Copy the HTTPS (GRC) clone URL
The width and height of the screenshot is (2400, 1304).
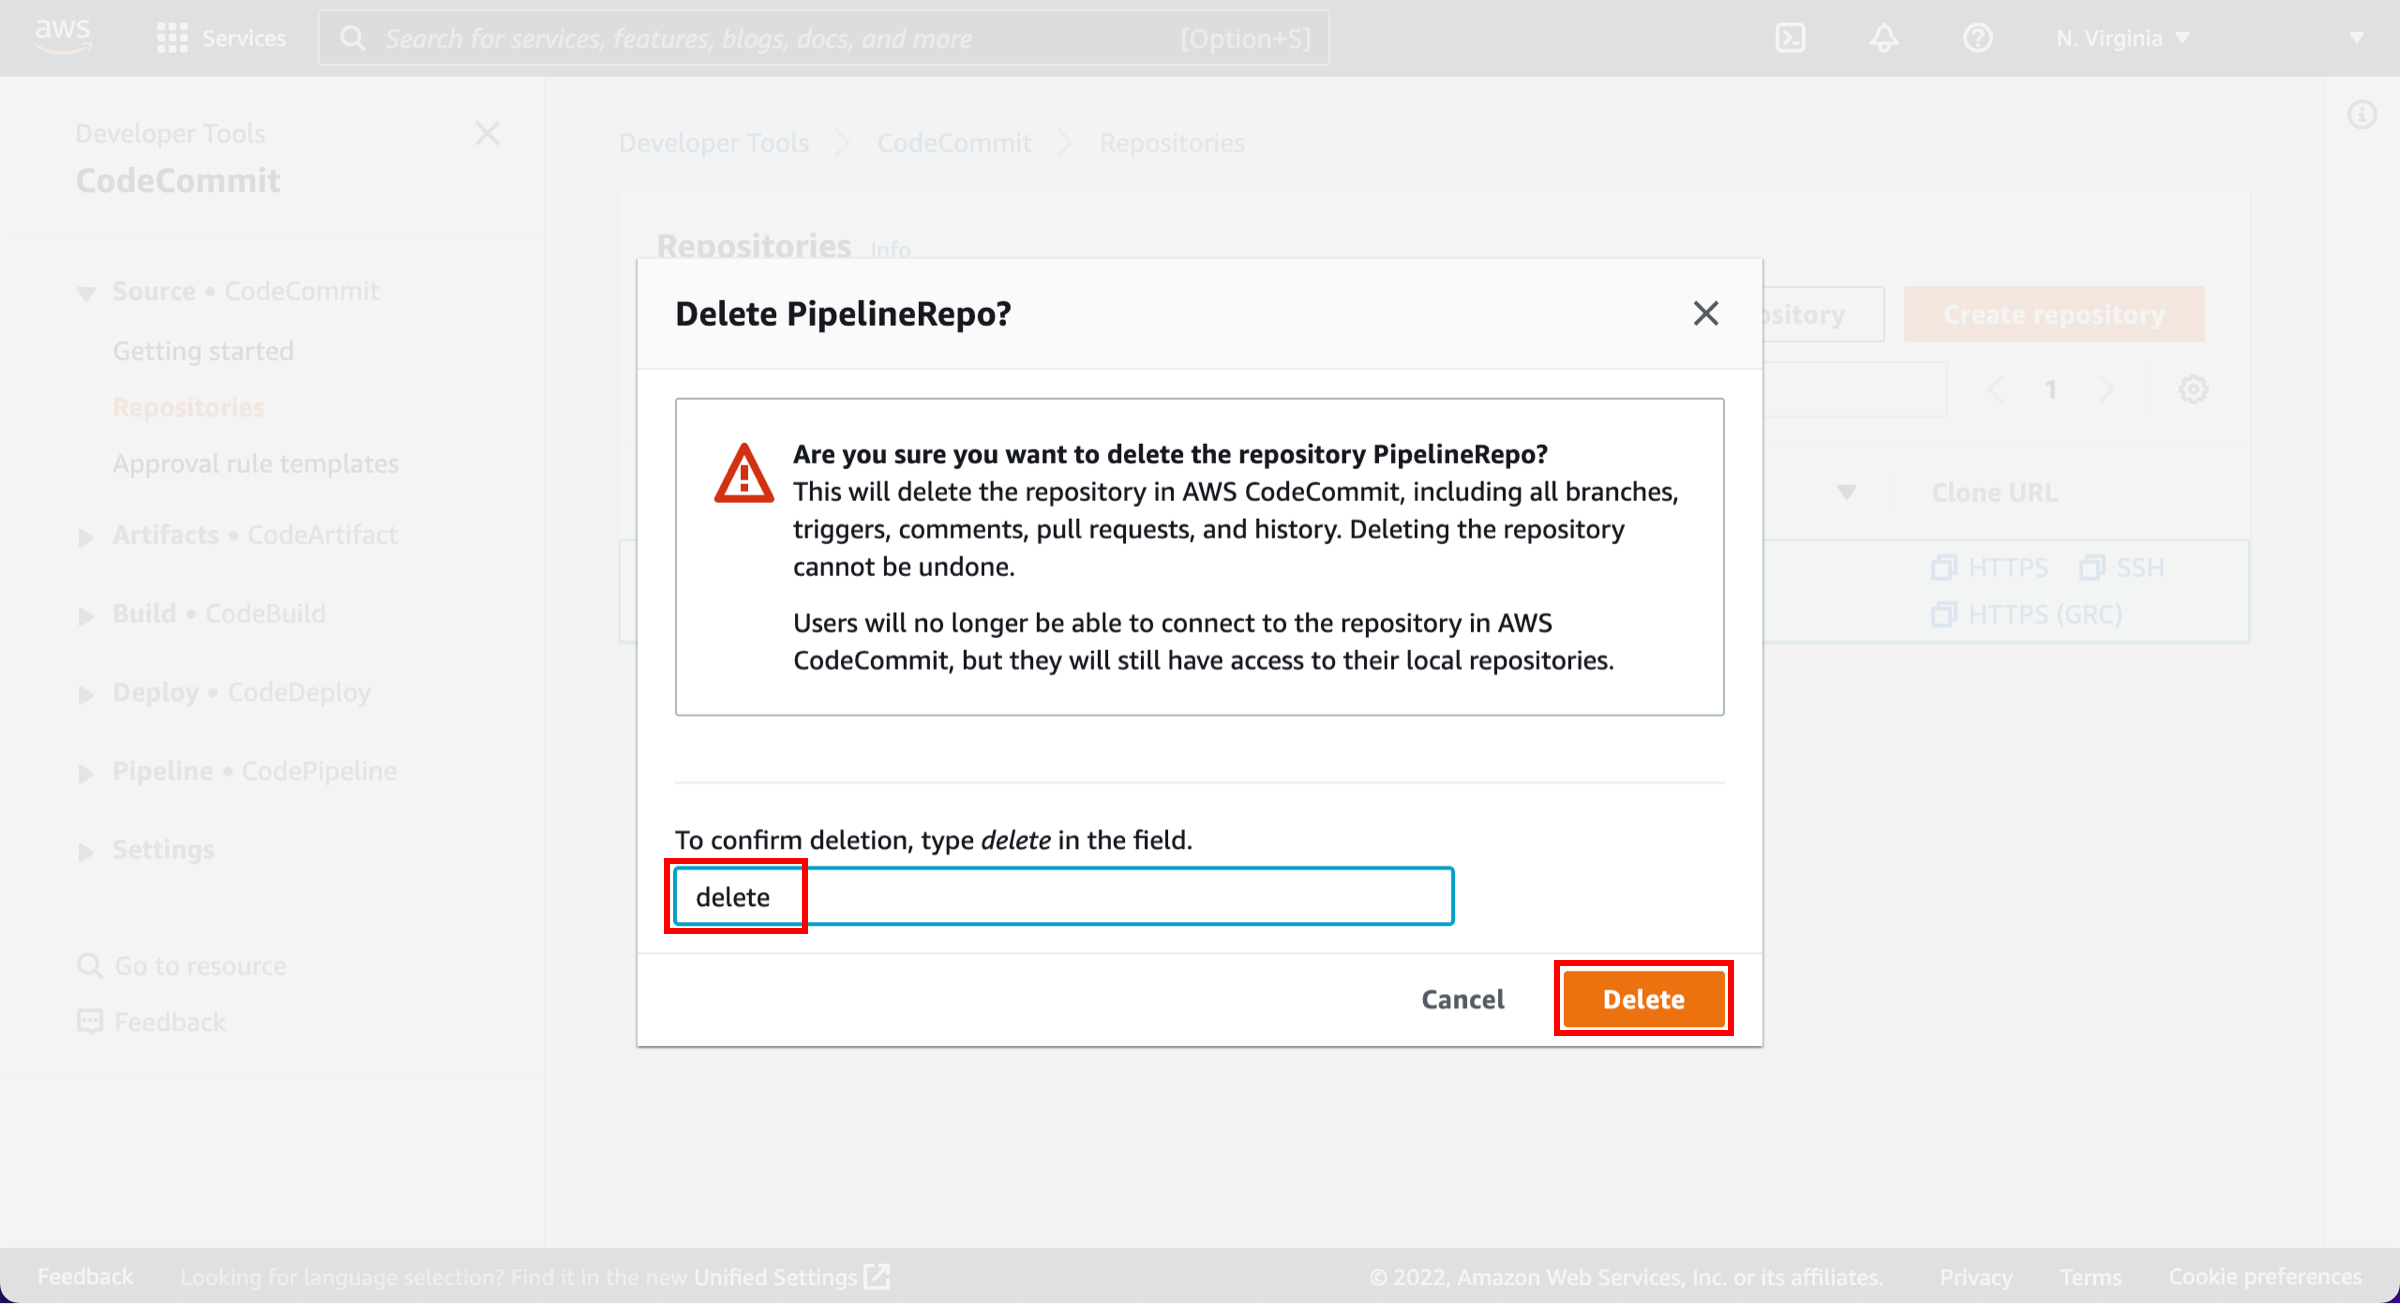pos(2027,614)
